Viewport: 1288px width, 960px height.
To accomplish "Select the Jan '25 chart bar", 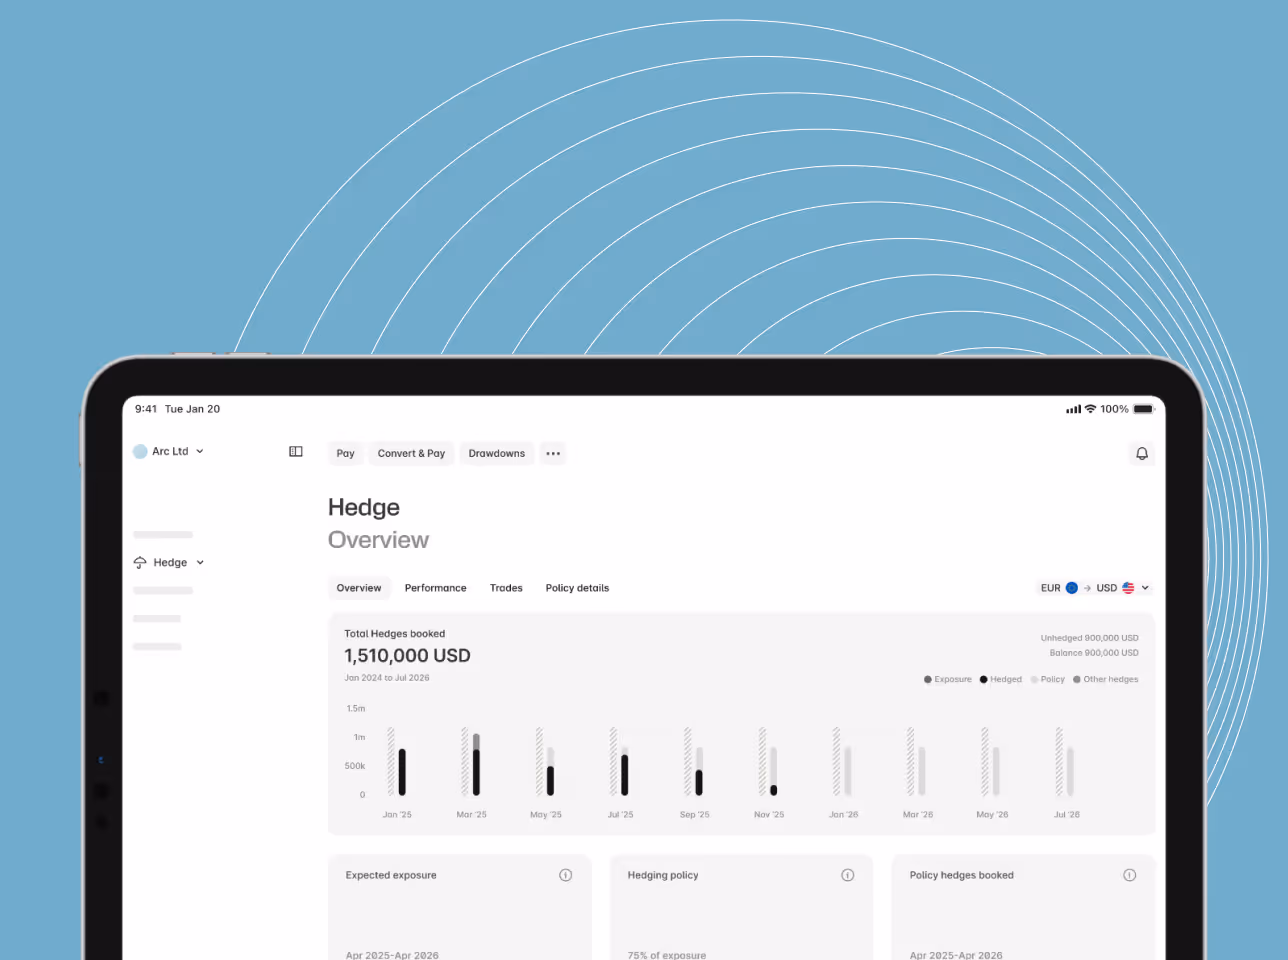I will click(402, 772).
